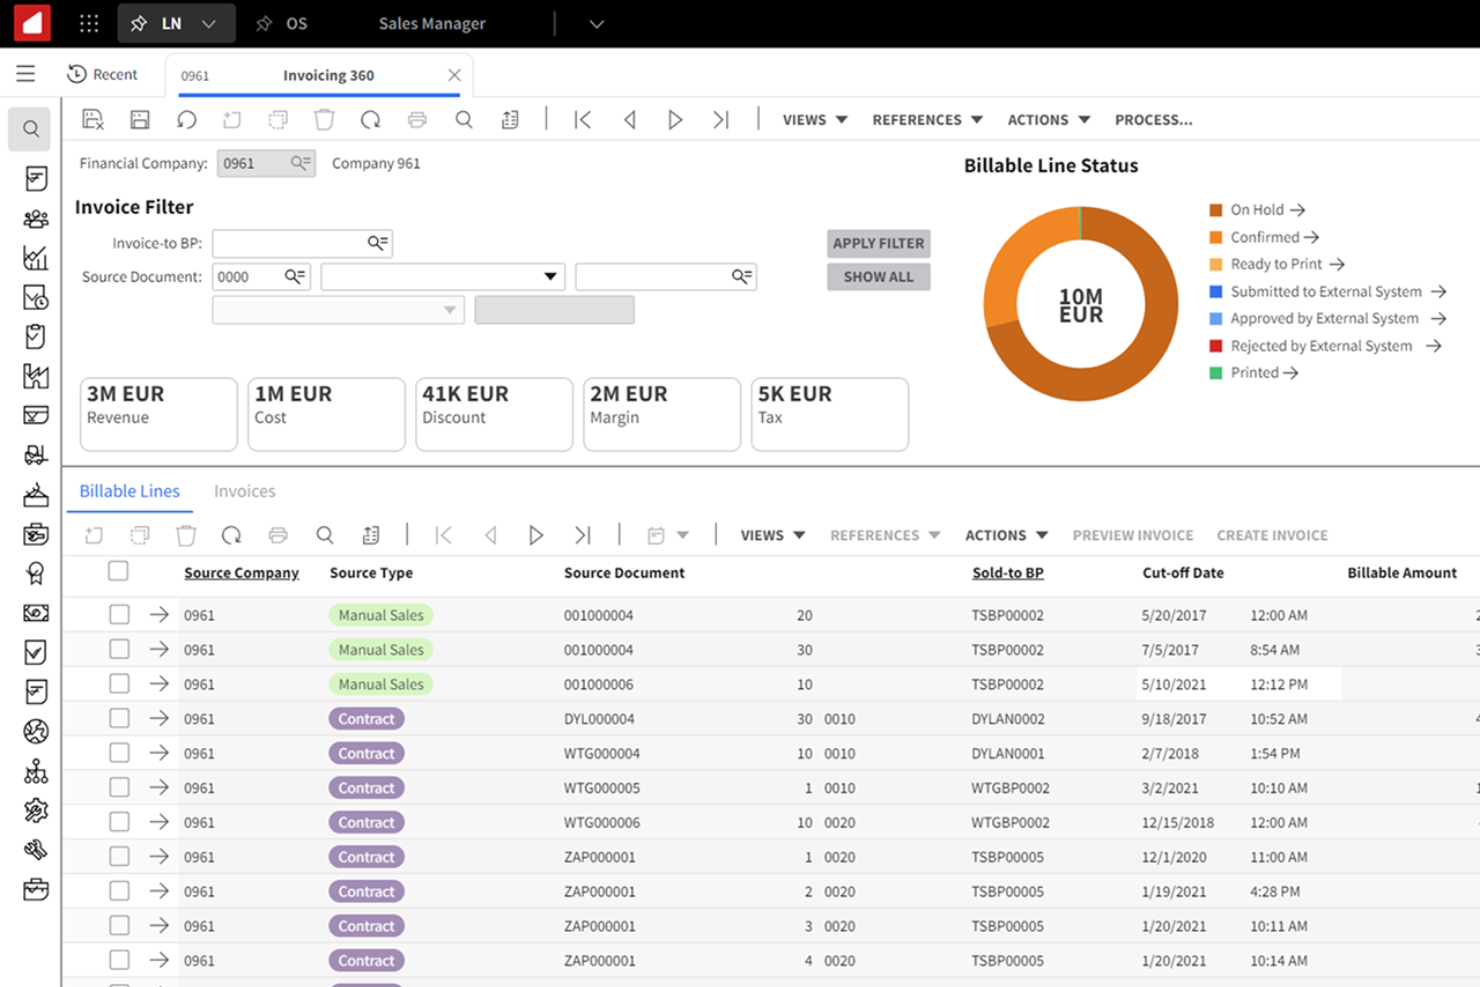The height and width of the screenshot is (987, 1480).
Task: Open the Ready to Print status link
Action: pyautogui.click(x=1287, y=264)
